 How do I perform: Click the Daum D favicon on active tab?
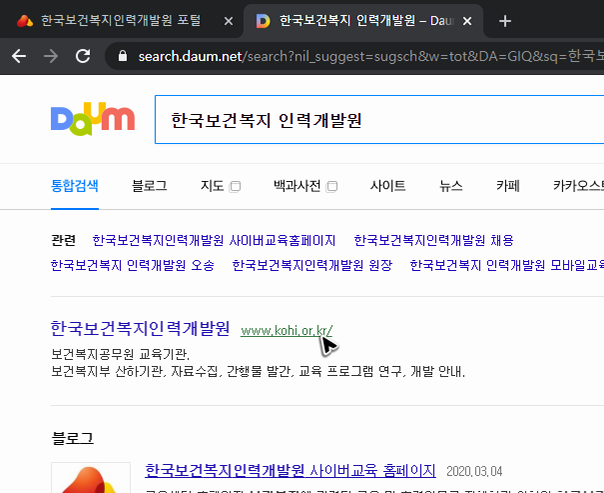[x=263, y=21]
